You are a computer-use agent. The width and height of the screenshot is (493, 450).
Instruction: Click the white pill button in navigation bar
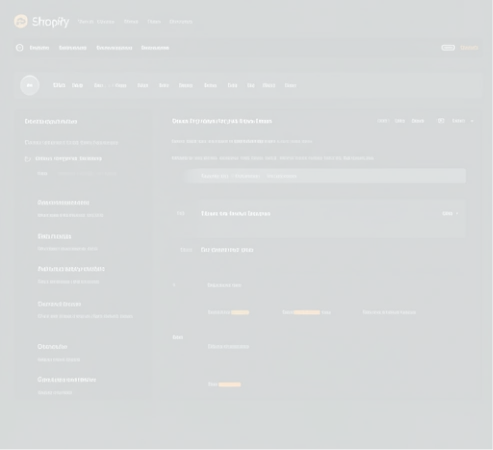(448, 48)
